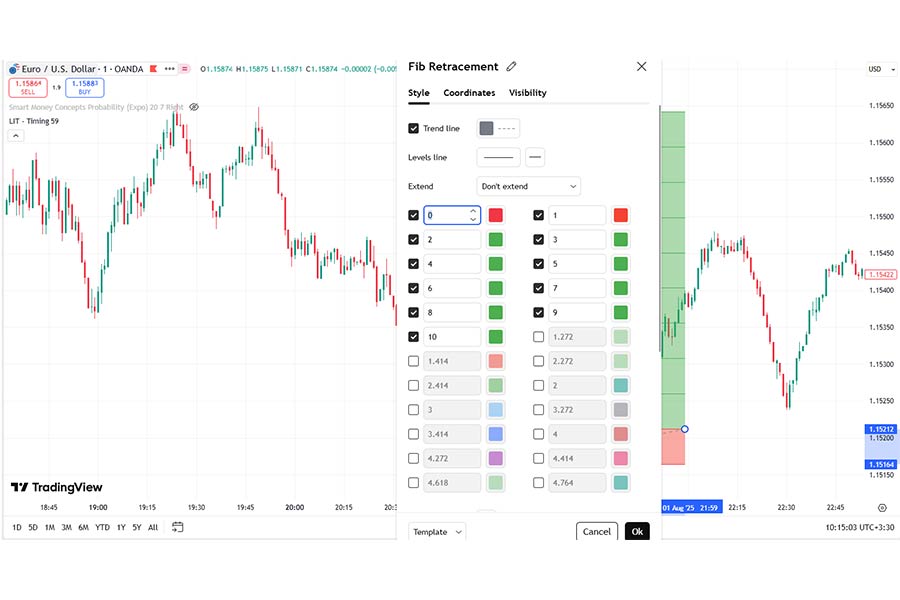The height and width of the screenshot is (600, 900).
Task: Open the Extend dropdown
Action: (x=529, y=186)
